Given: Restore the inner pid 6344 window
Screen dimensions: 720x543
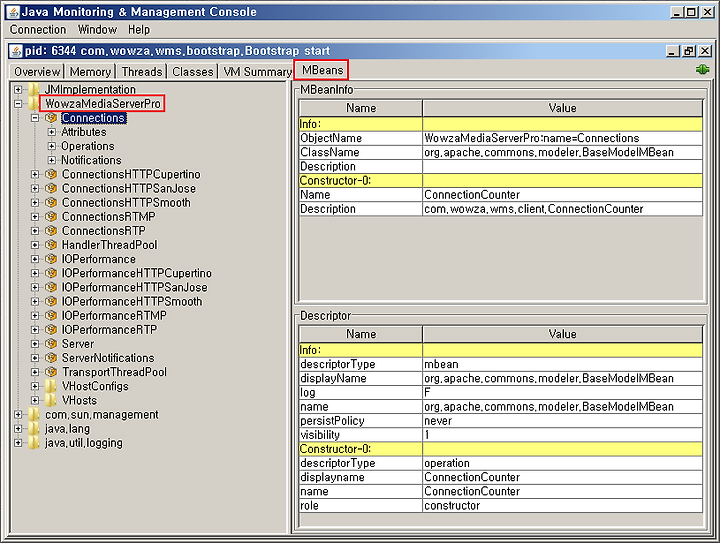Looking at the screenshot, I should point(689,51).
